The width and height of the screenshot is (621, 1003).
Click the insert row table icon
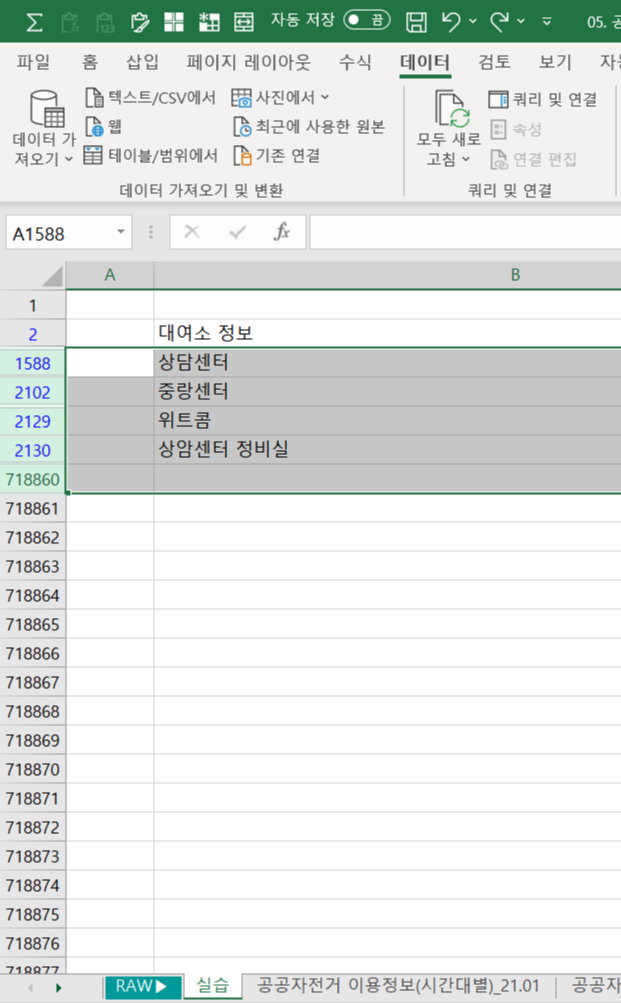[x=208, y=22]
